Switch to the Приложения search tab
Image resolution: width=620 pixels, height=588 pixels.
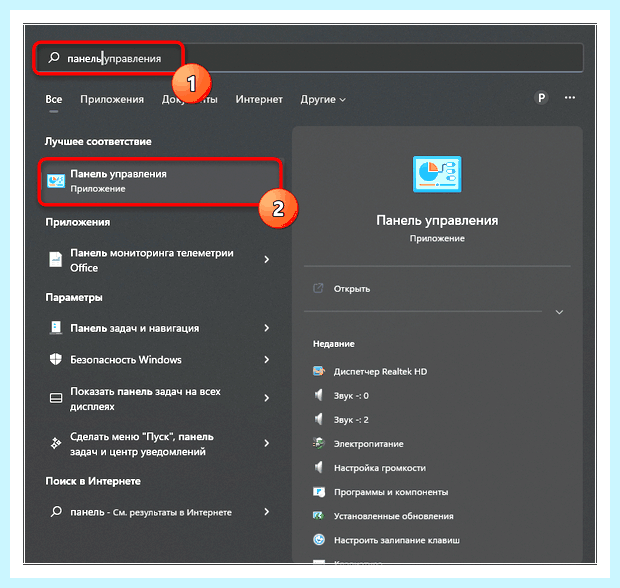point(112,99)
